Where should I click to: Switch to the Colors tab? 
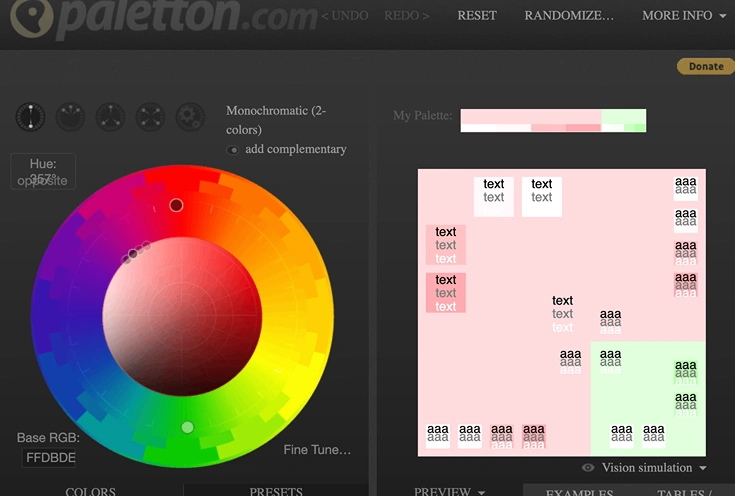pyautogui.click(x=90, y=491)
